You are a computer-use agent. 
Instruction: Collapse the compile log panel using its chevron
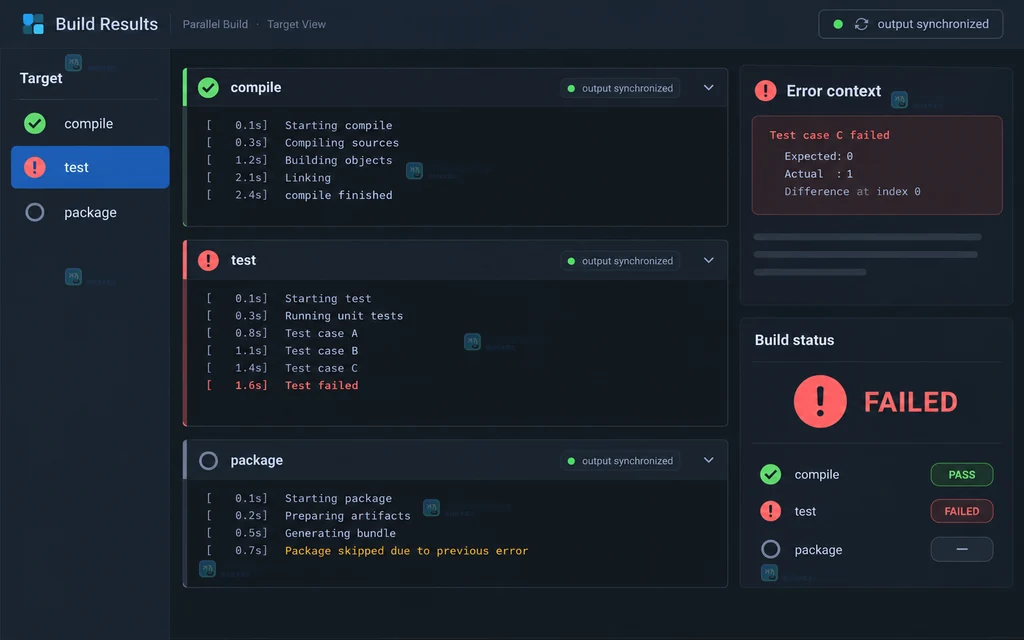(x=709, y=88)
